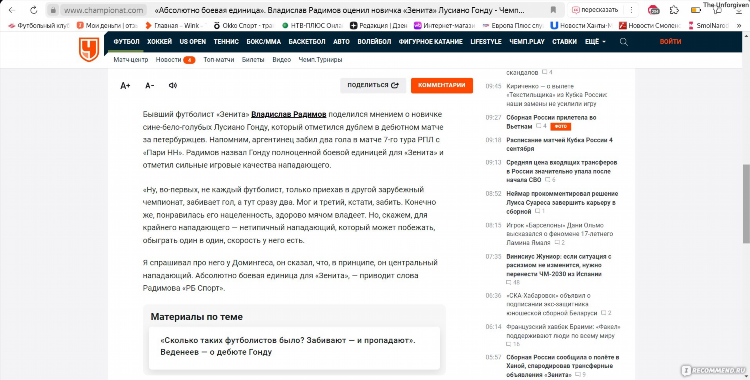Listen to the article via the speaker icon
Image resolution: width=750 pixels, height=380 pixels.
tap(173, 86)
